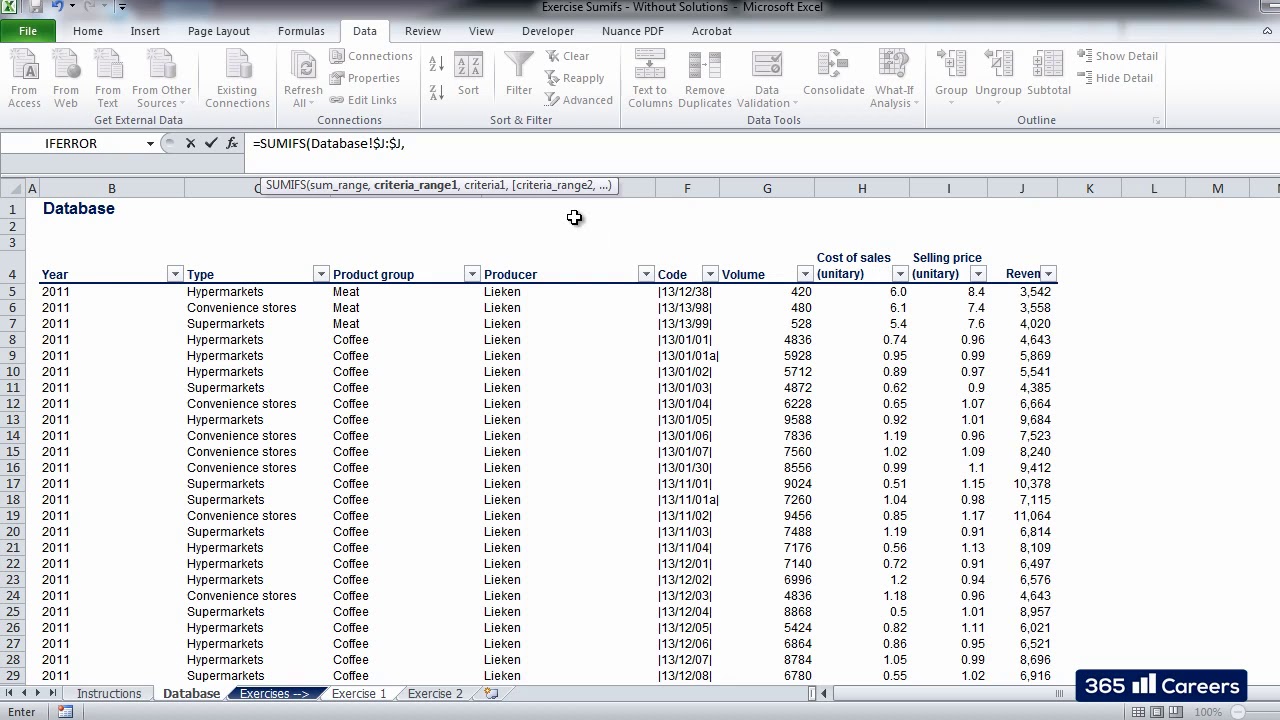This screenshot has width=1280, height=720.
Task: Switch to the Nuance PDF tab
Action: 633,31
